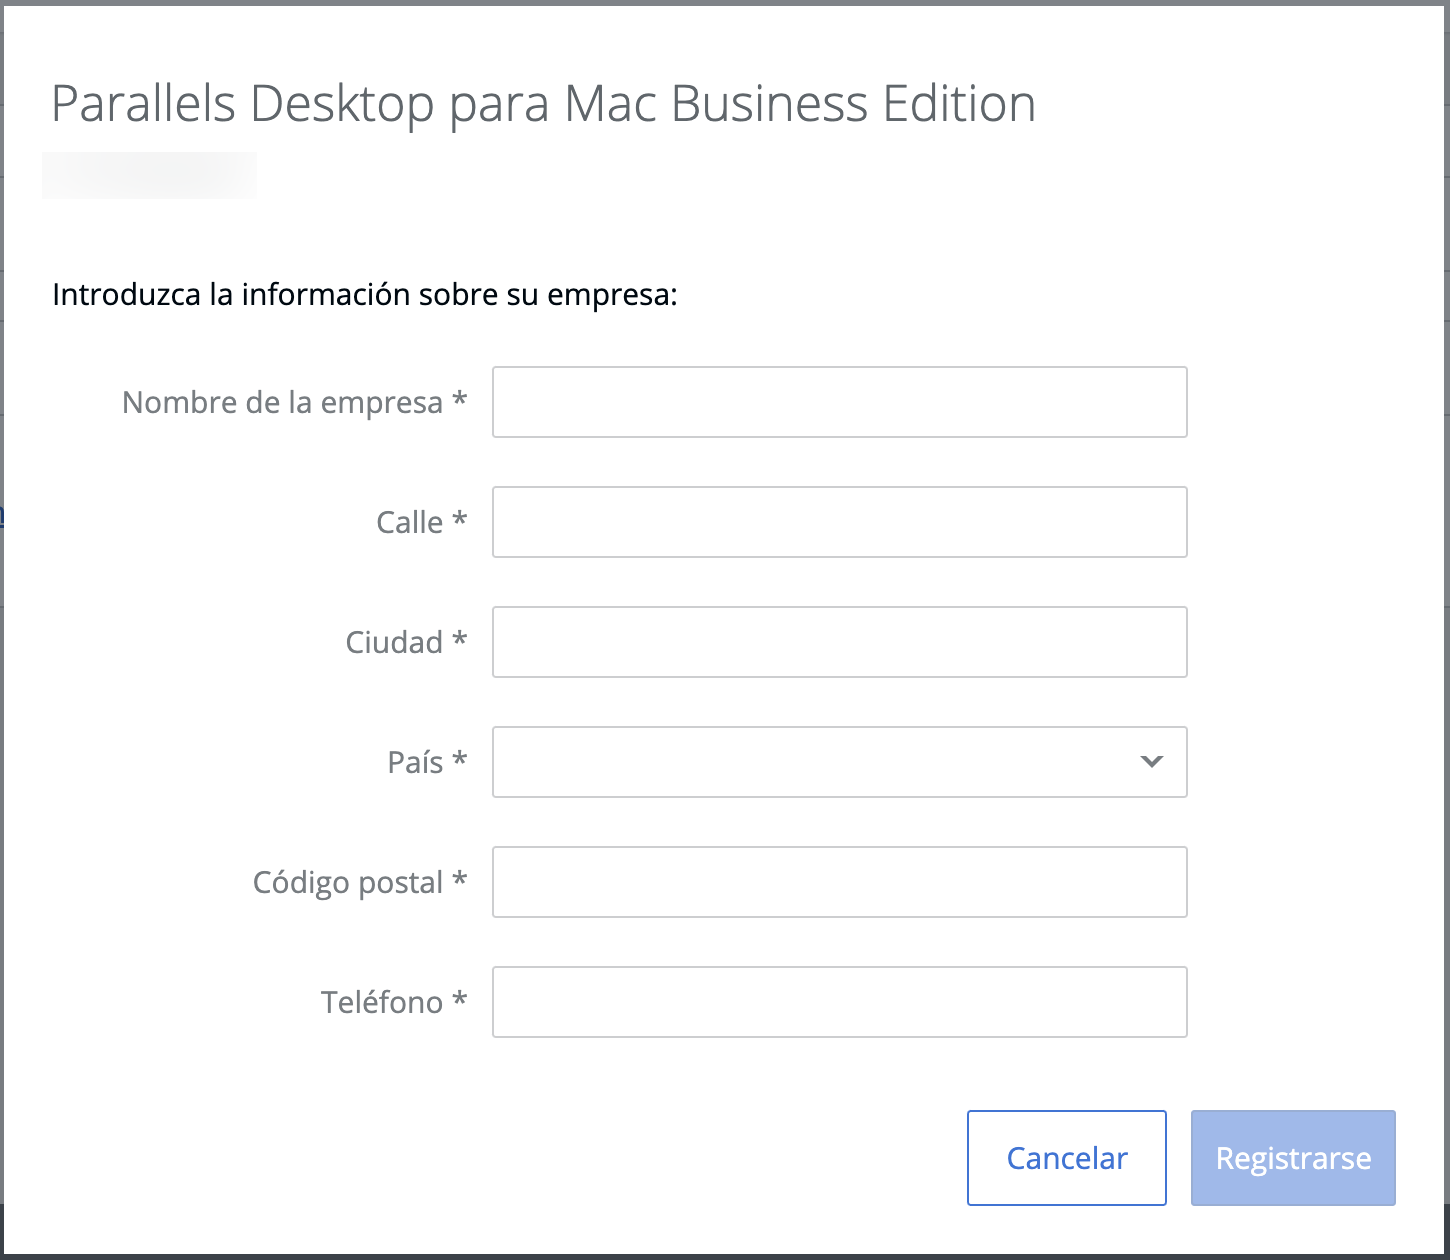Click the required asterisk beside Teléfono
This screenshot has width=1450, height=1260.
tap(459, 1000)
